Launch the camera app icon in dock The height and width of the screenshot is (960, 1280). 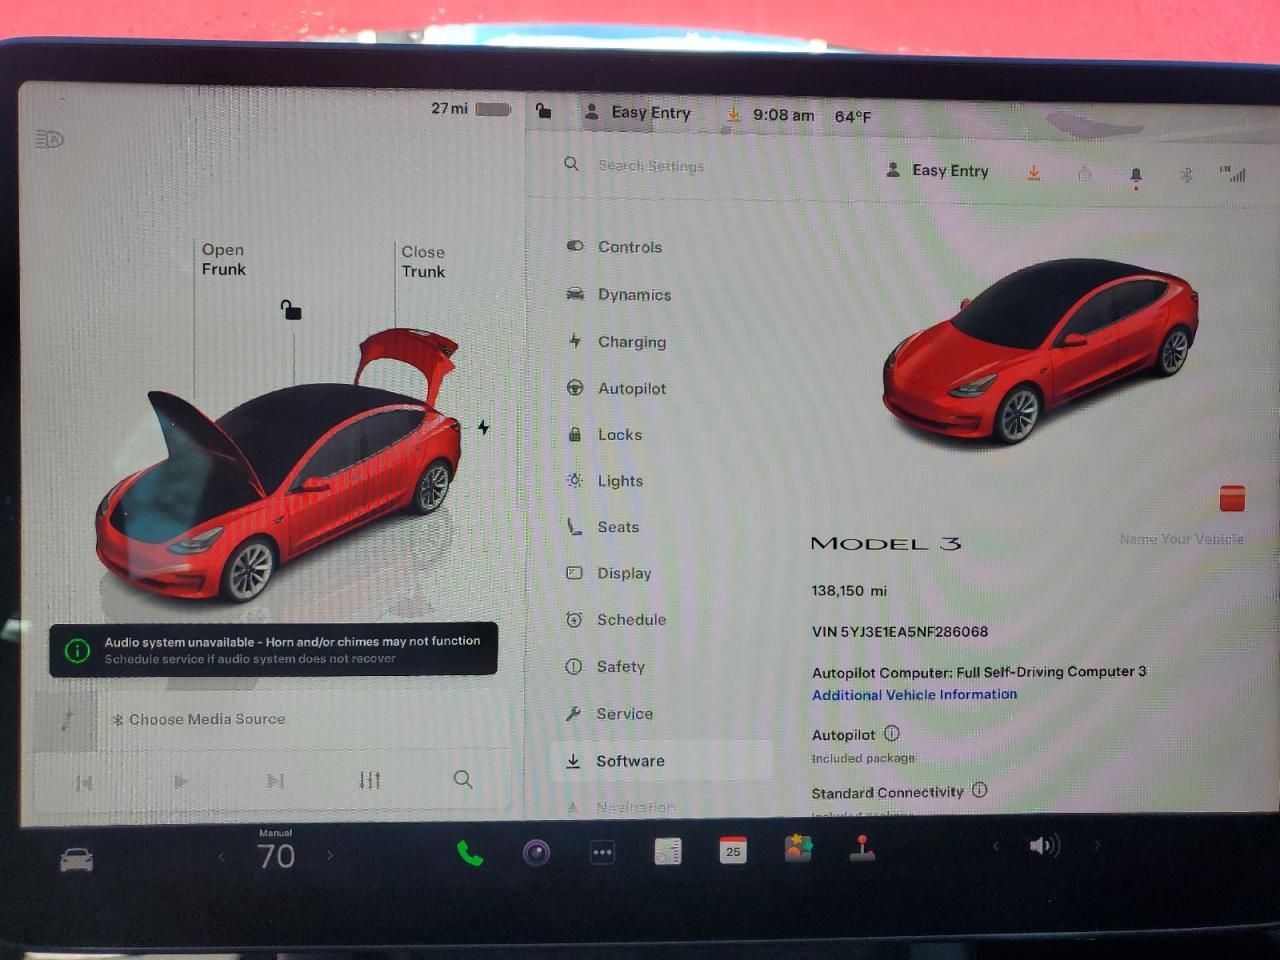coord(536,853)
